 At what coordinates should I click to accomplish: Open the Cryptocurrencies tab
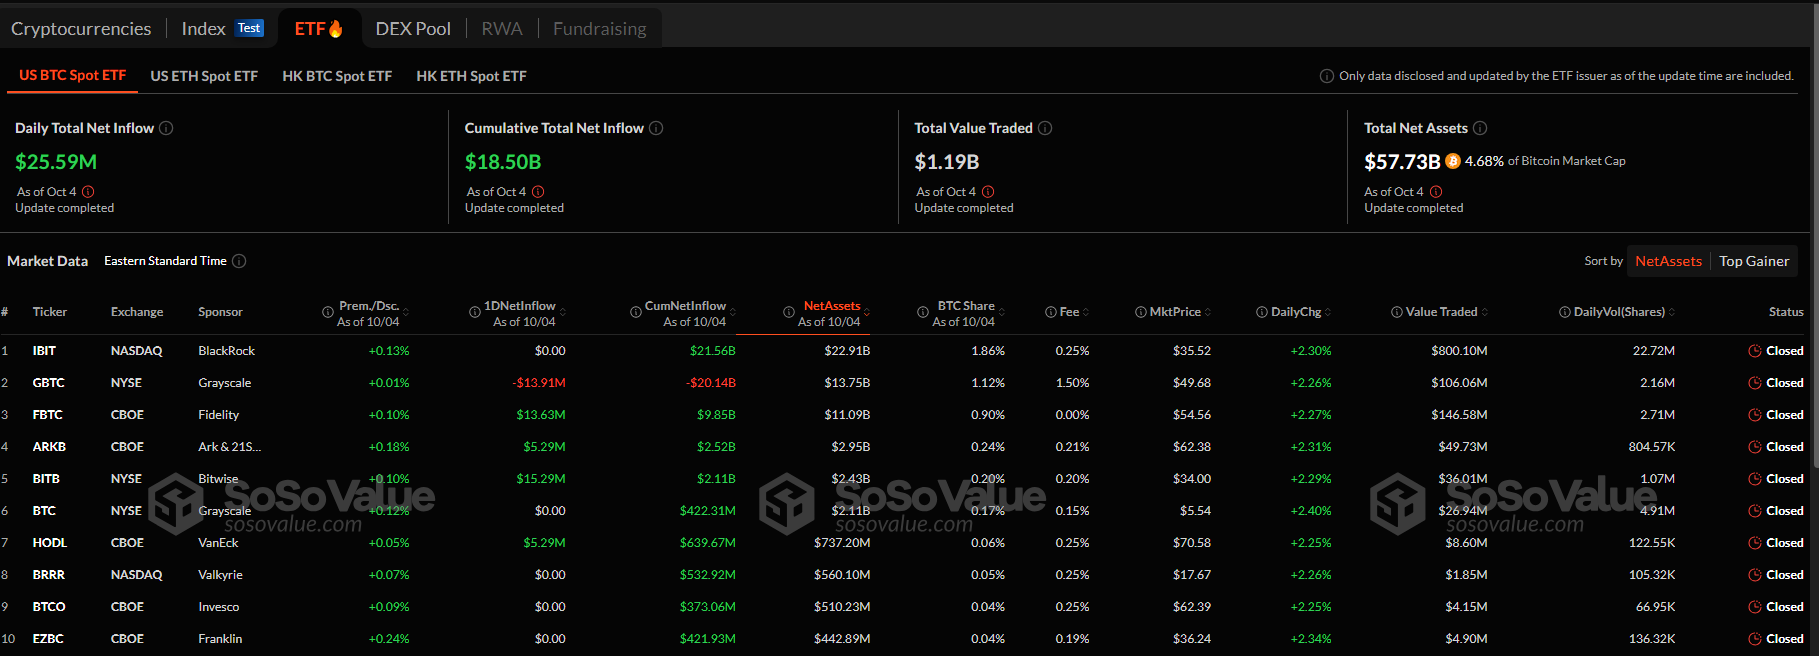click(81, 29)
